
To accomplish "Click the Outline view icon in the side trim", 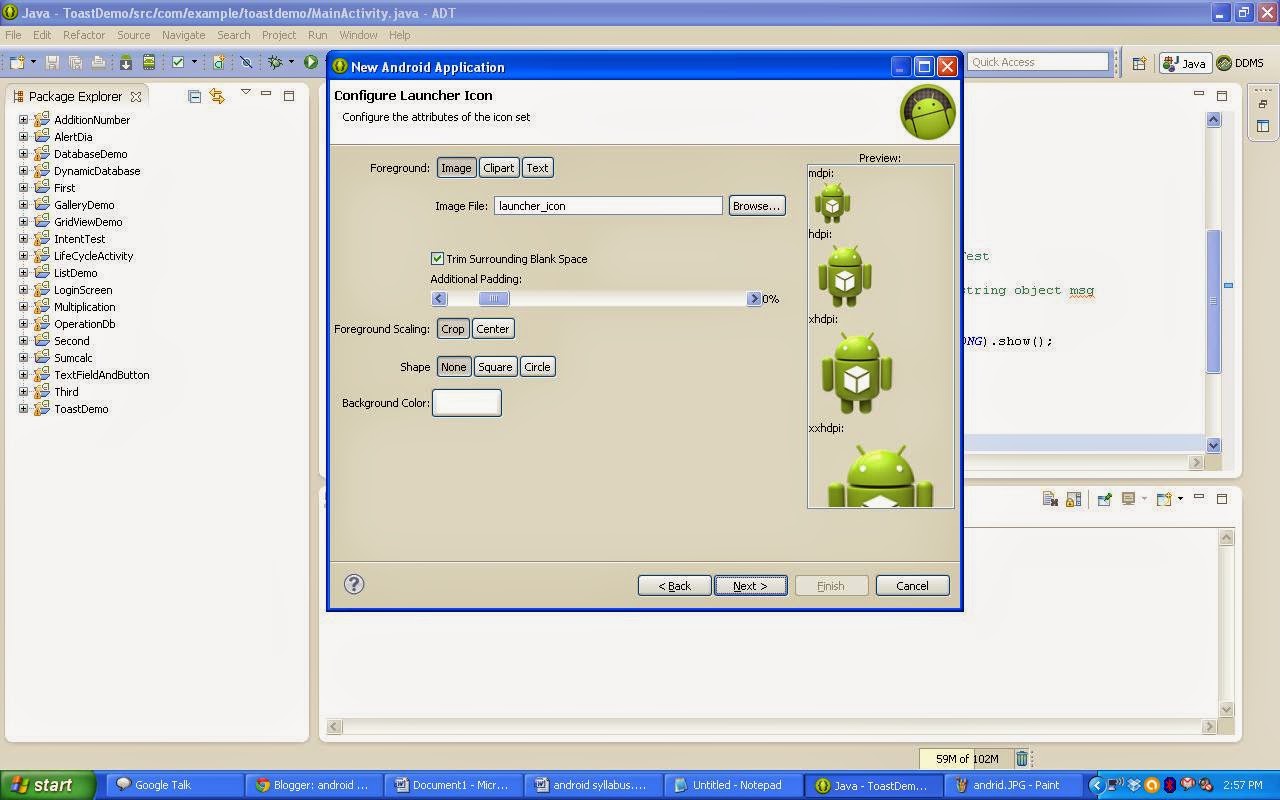I will tap(1263, 126).
